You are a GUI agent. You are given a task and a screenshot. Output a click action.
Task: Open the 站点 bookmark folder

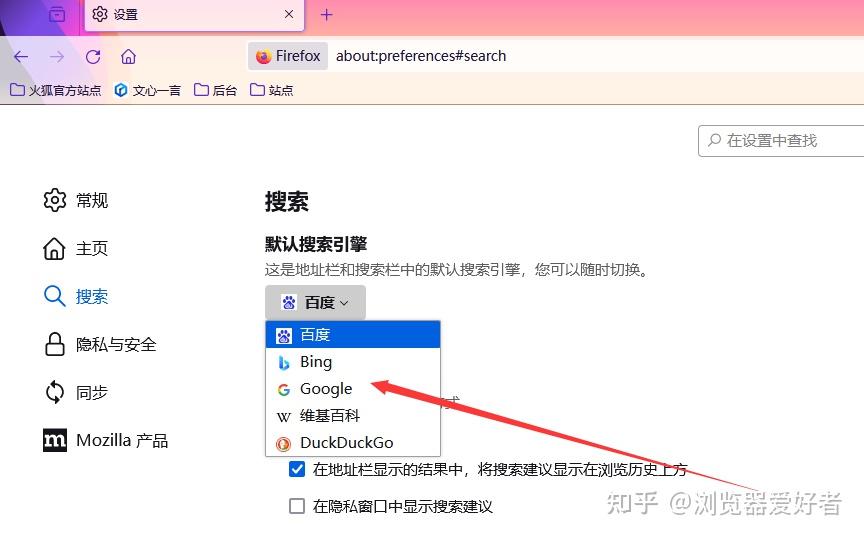[272, 90]
